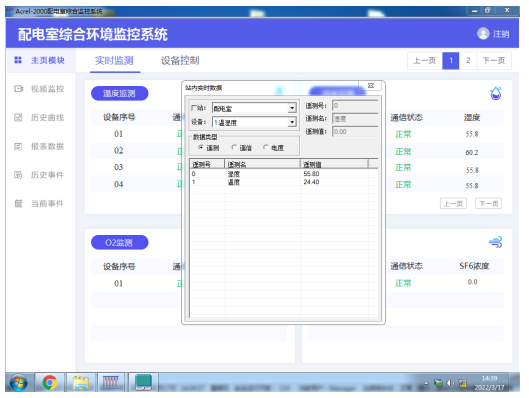
Task: Click device 01 in the O2监测 table
Action: [x=118, y=283]
